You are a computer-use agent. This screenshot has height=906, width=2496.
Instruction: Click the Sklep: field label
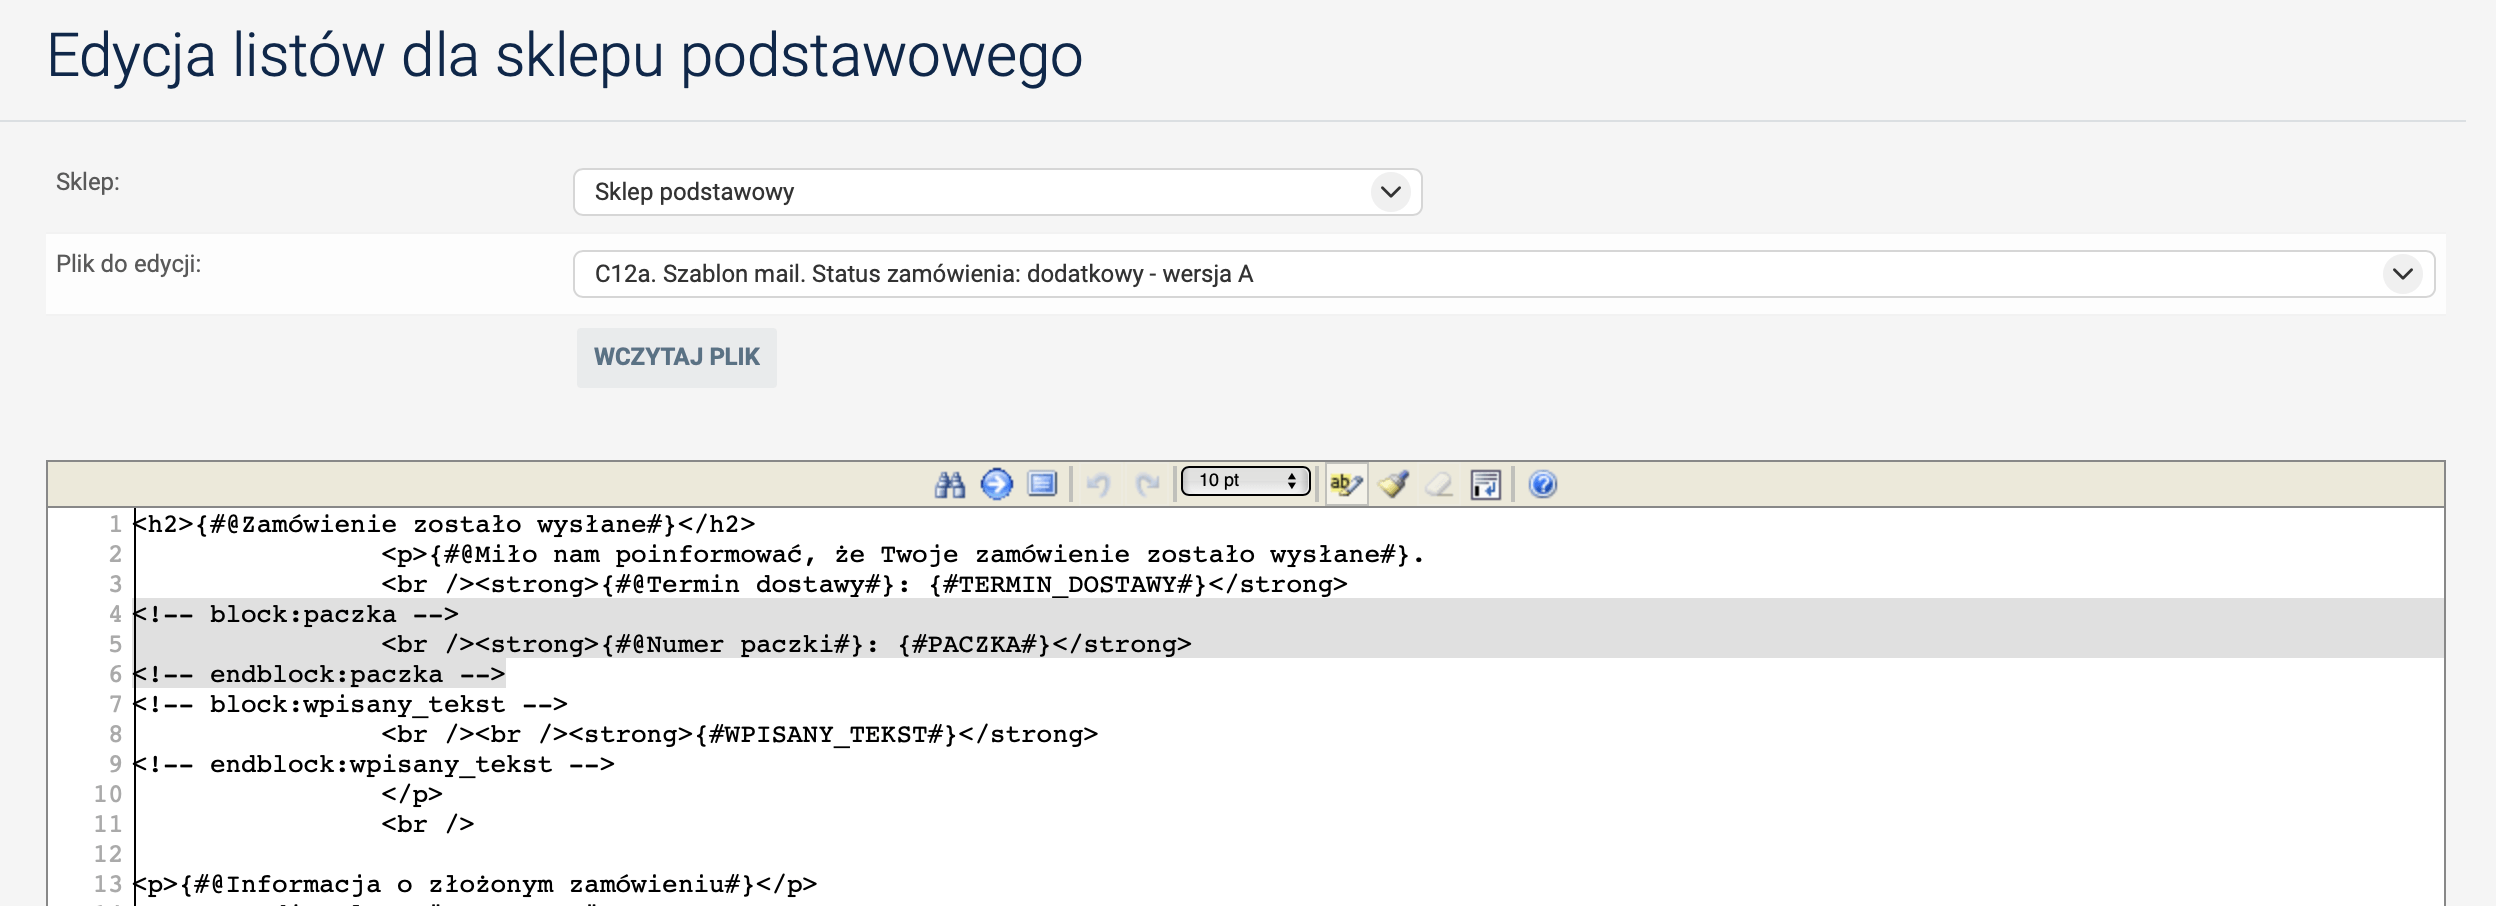(88, 182)
